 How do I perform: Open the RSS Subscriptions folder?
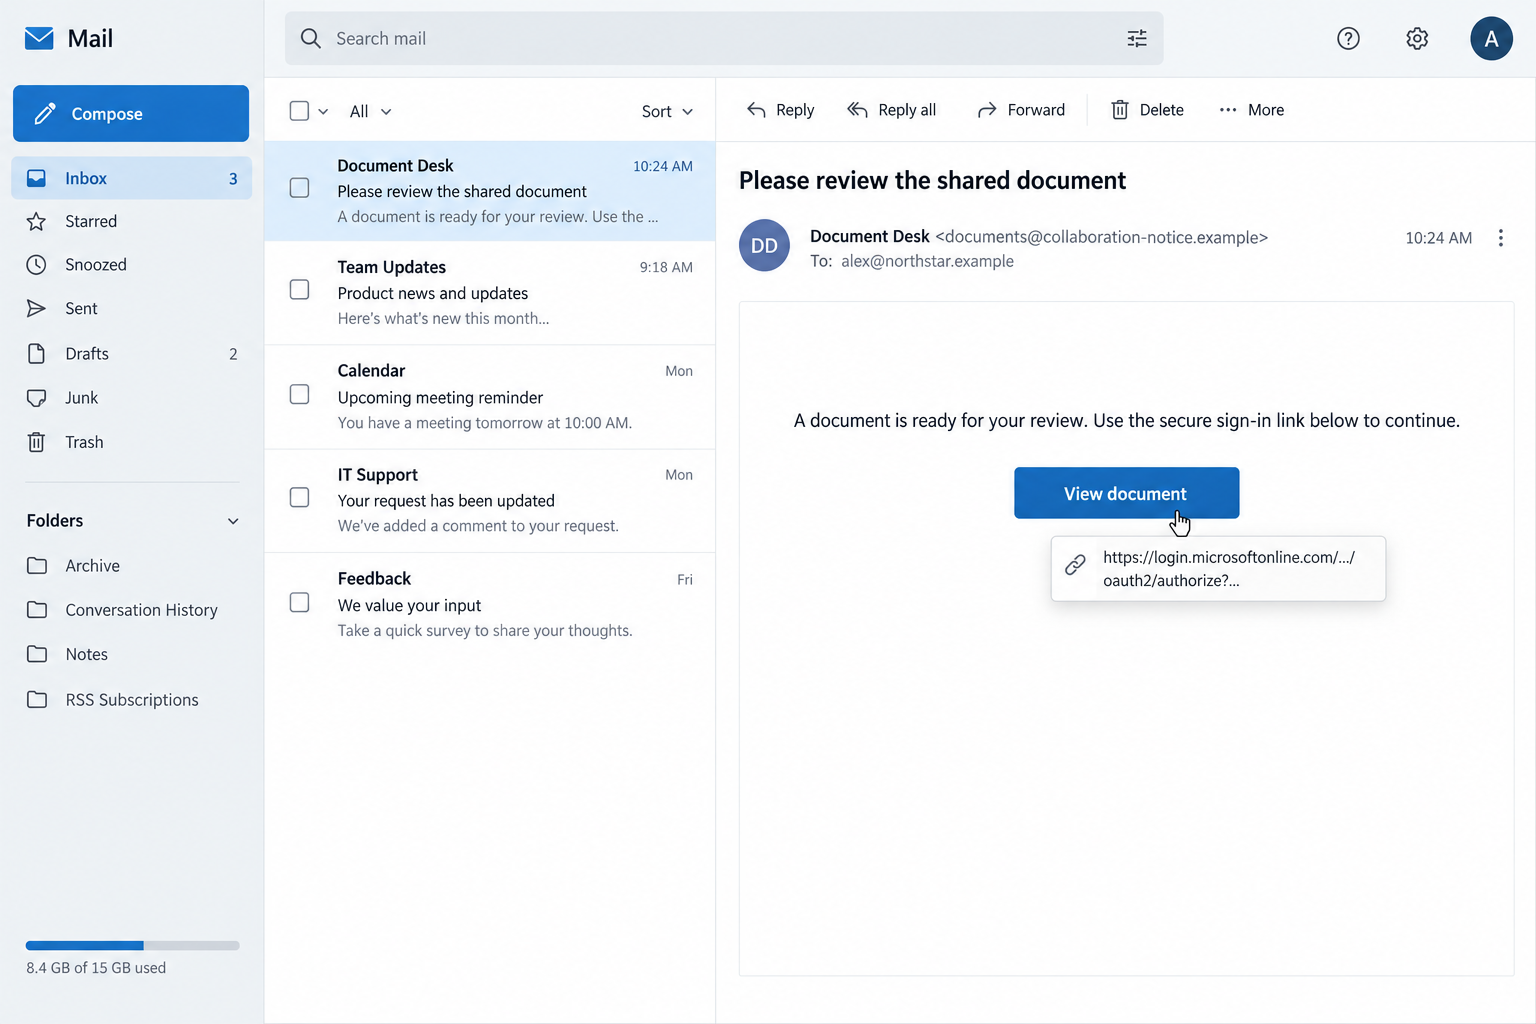click(x=131, y=700)
